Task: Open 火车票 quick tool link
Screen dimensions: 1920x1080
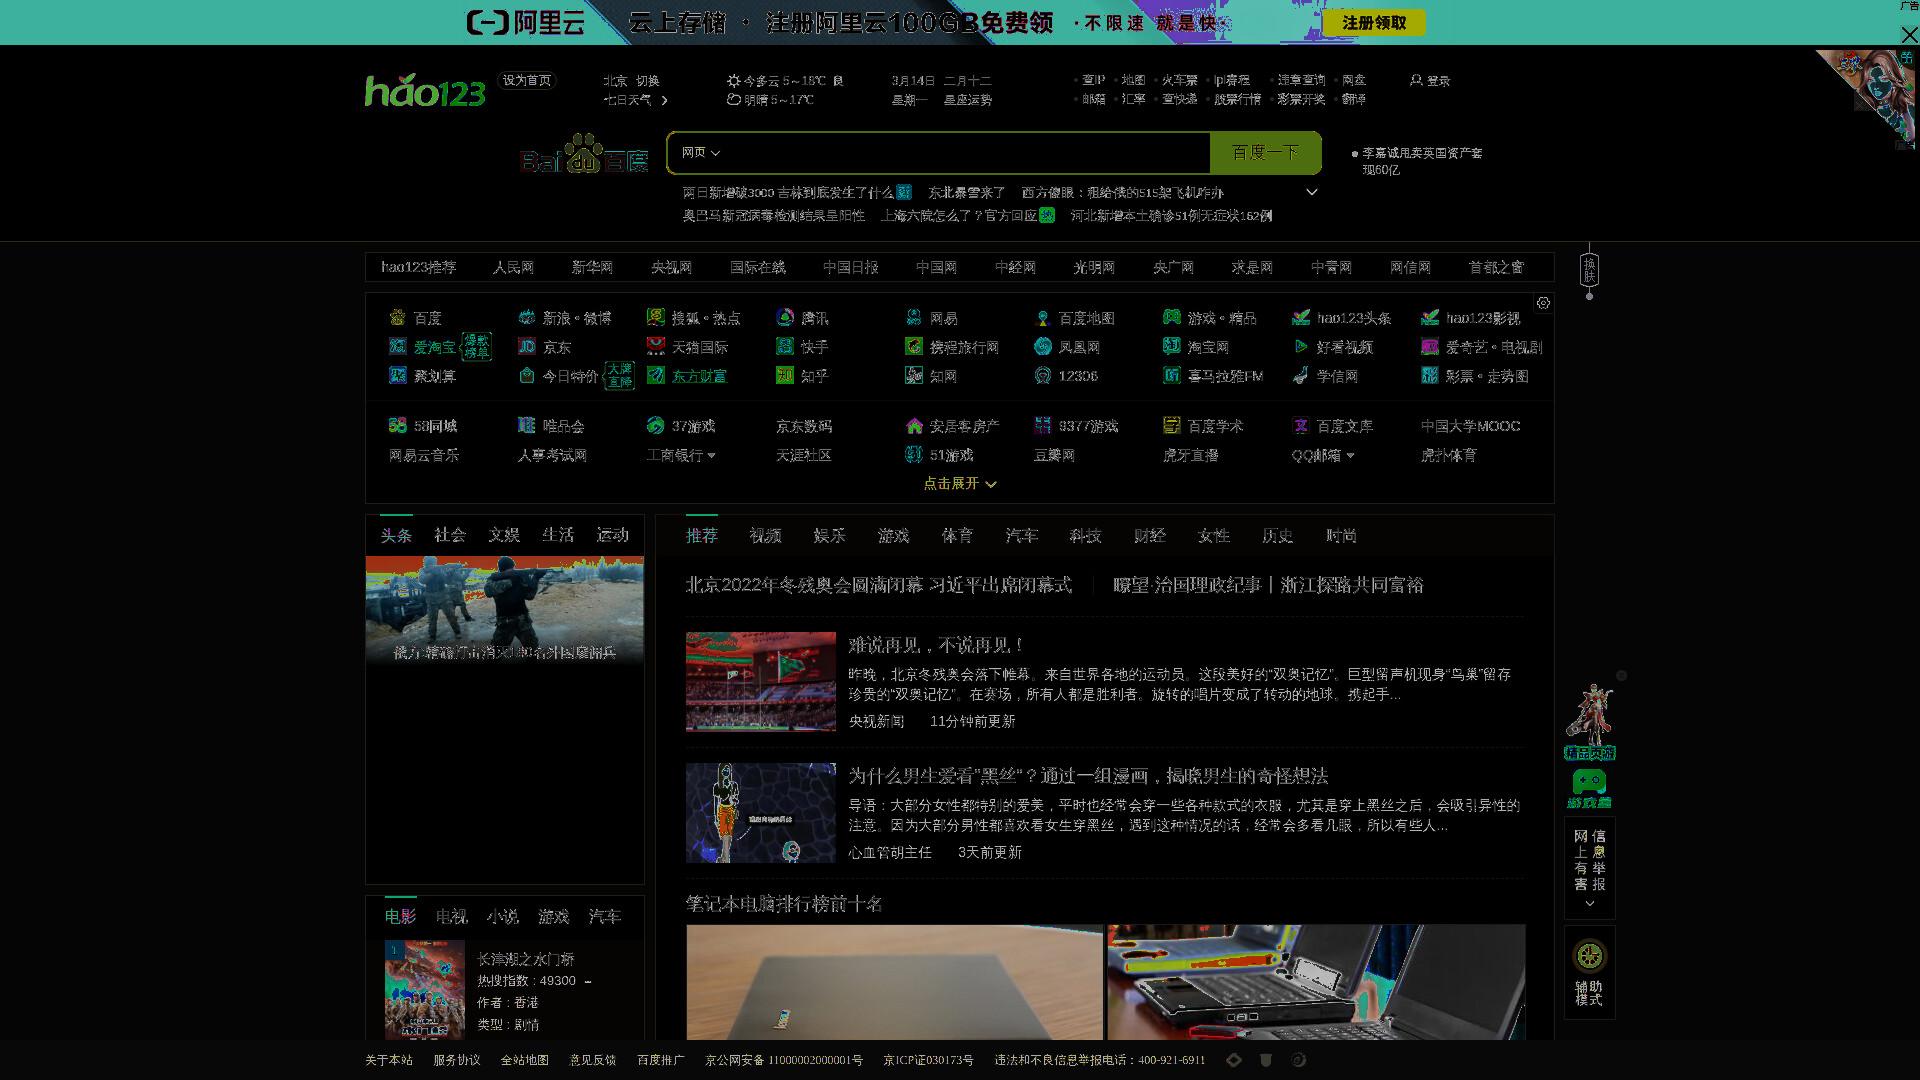Action: (x=1179, y=80)
